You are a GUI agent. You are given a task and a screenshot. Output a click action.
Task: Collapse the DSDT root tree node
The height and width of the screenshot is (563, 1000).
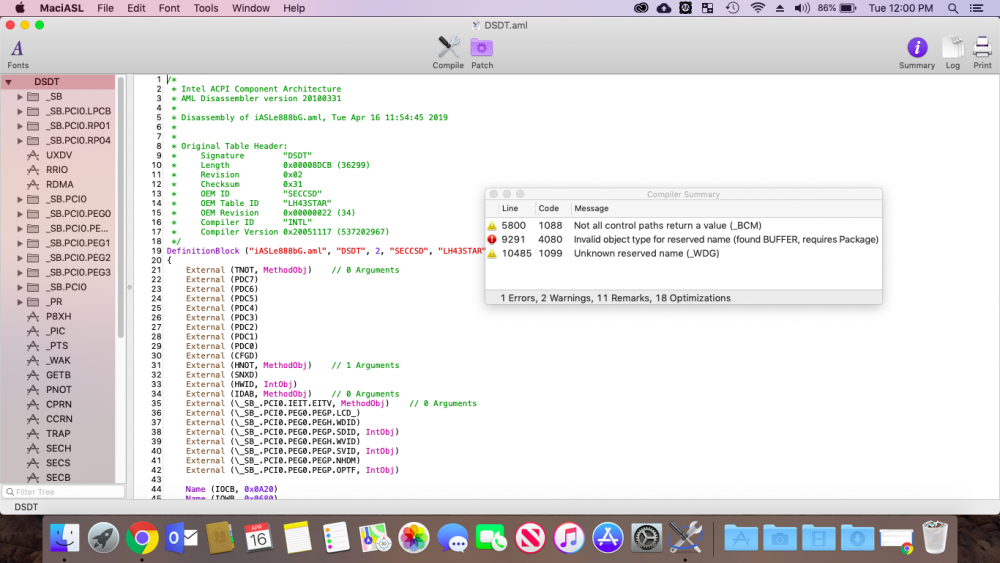click(8, 82)
